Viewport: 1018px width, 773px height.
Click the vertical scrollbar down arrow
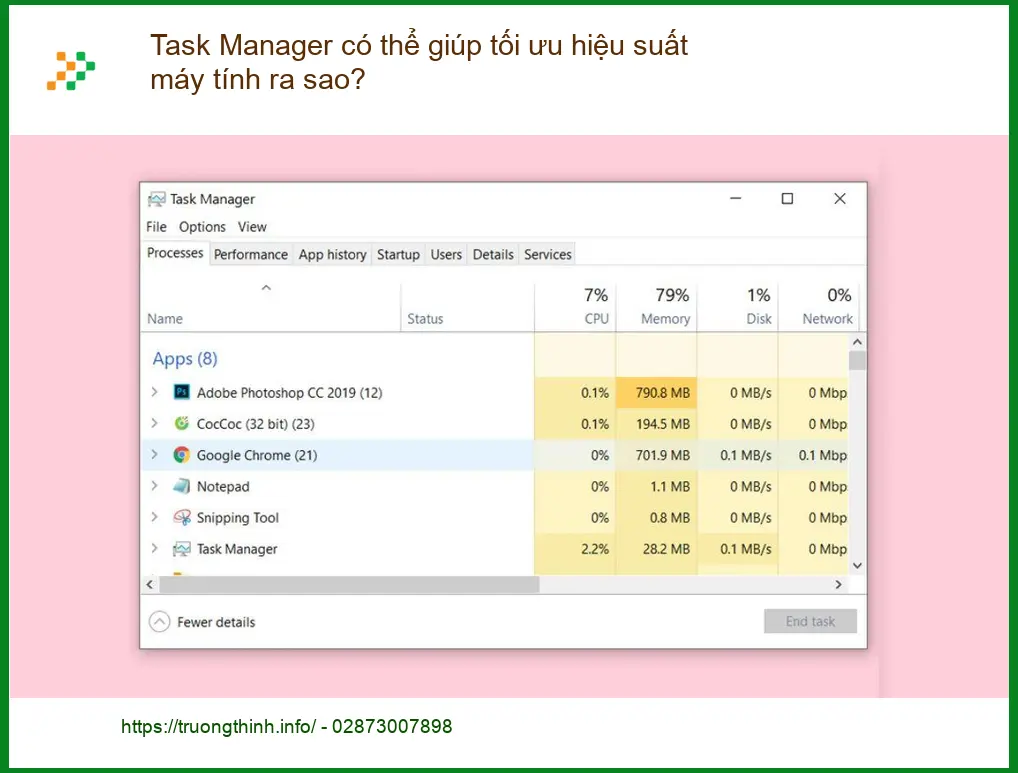click(x=857, y=566)
